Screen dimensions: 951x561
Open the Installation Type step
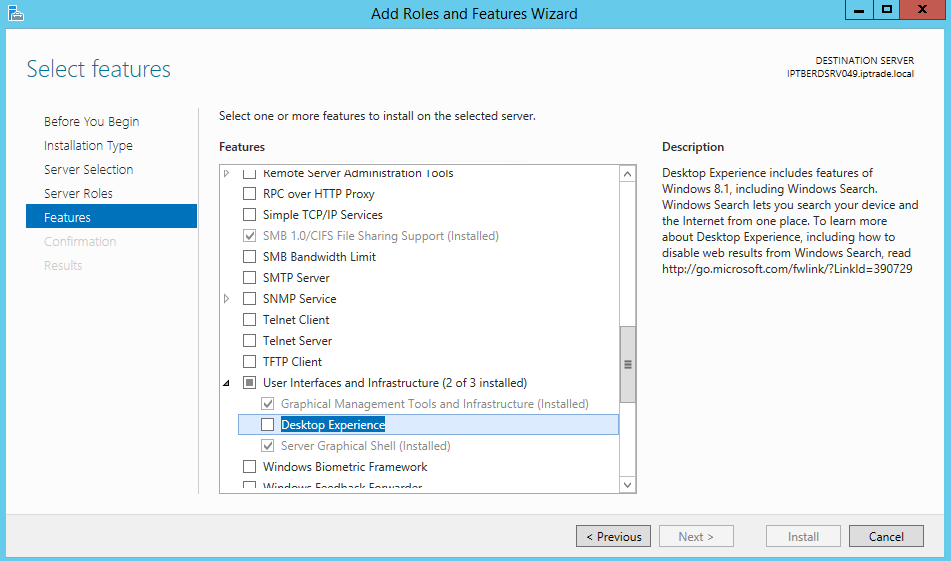pos(88,146)
